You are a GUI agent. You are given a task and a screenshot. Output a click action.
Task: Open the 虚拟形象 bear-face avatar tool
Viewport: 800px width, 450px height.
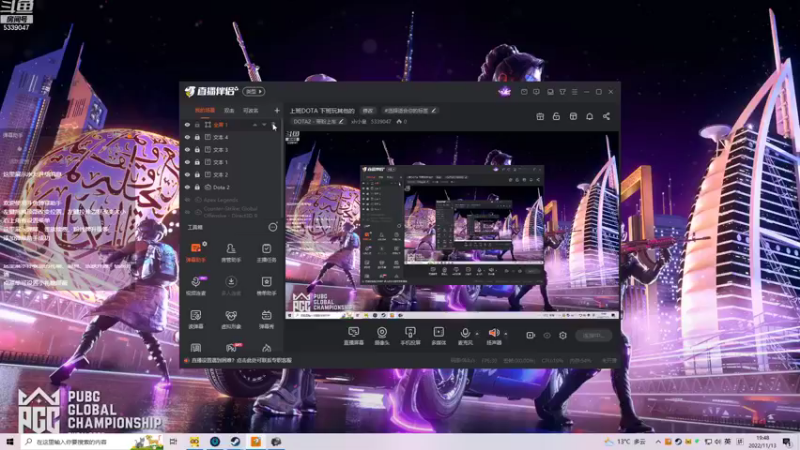coord(231,319)
